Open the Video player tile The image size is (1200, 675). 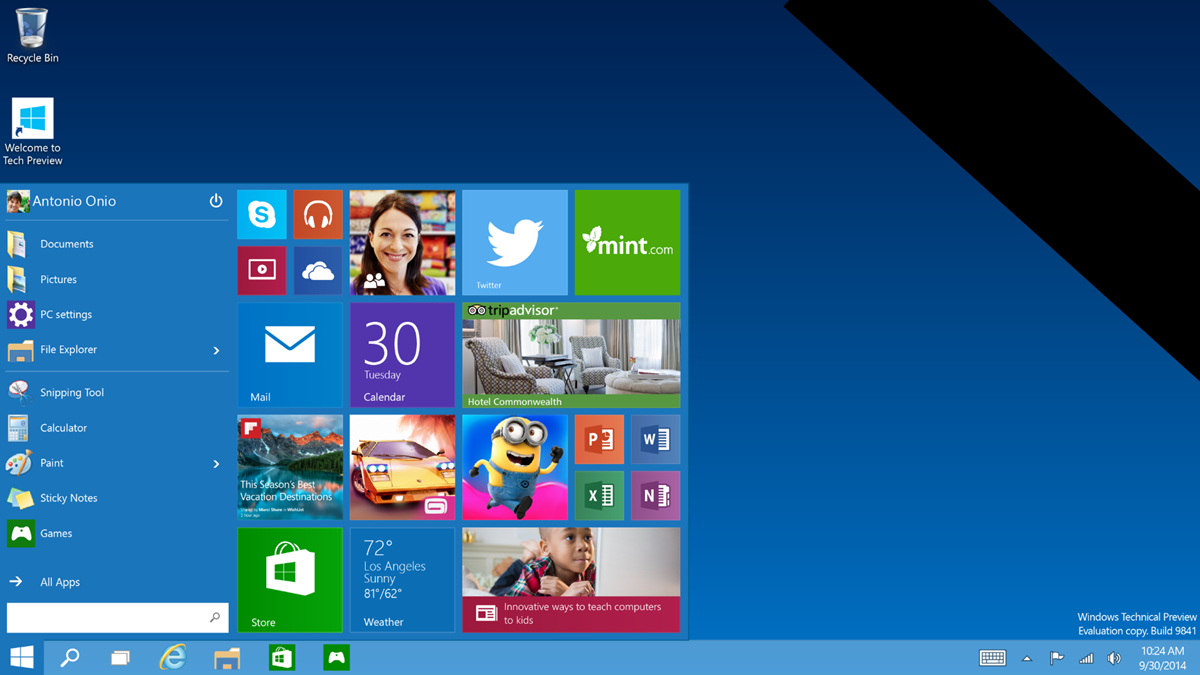(x=262, y=270)
